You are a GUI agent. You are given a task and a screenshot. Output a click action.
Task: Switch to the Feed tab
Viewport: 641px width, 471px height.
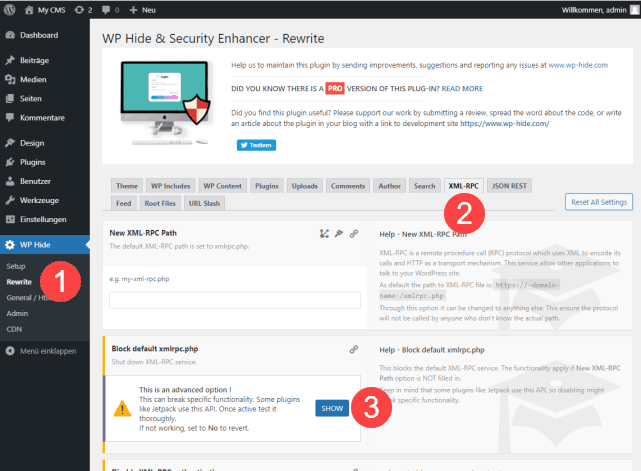tap(123, 203)
